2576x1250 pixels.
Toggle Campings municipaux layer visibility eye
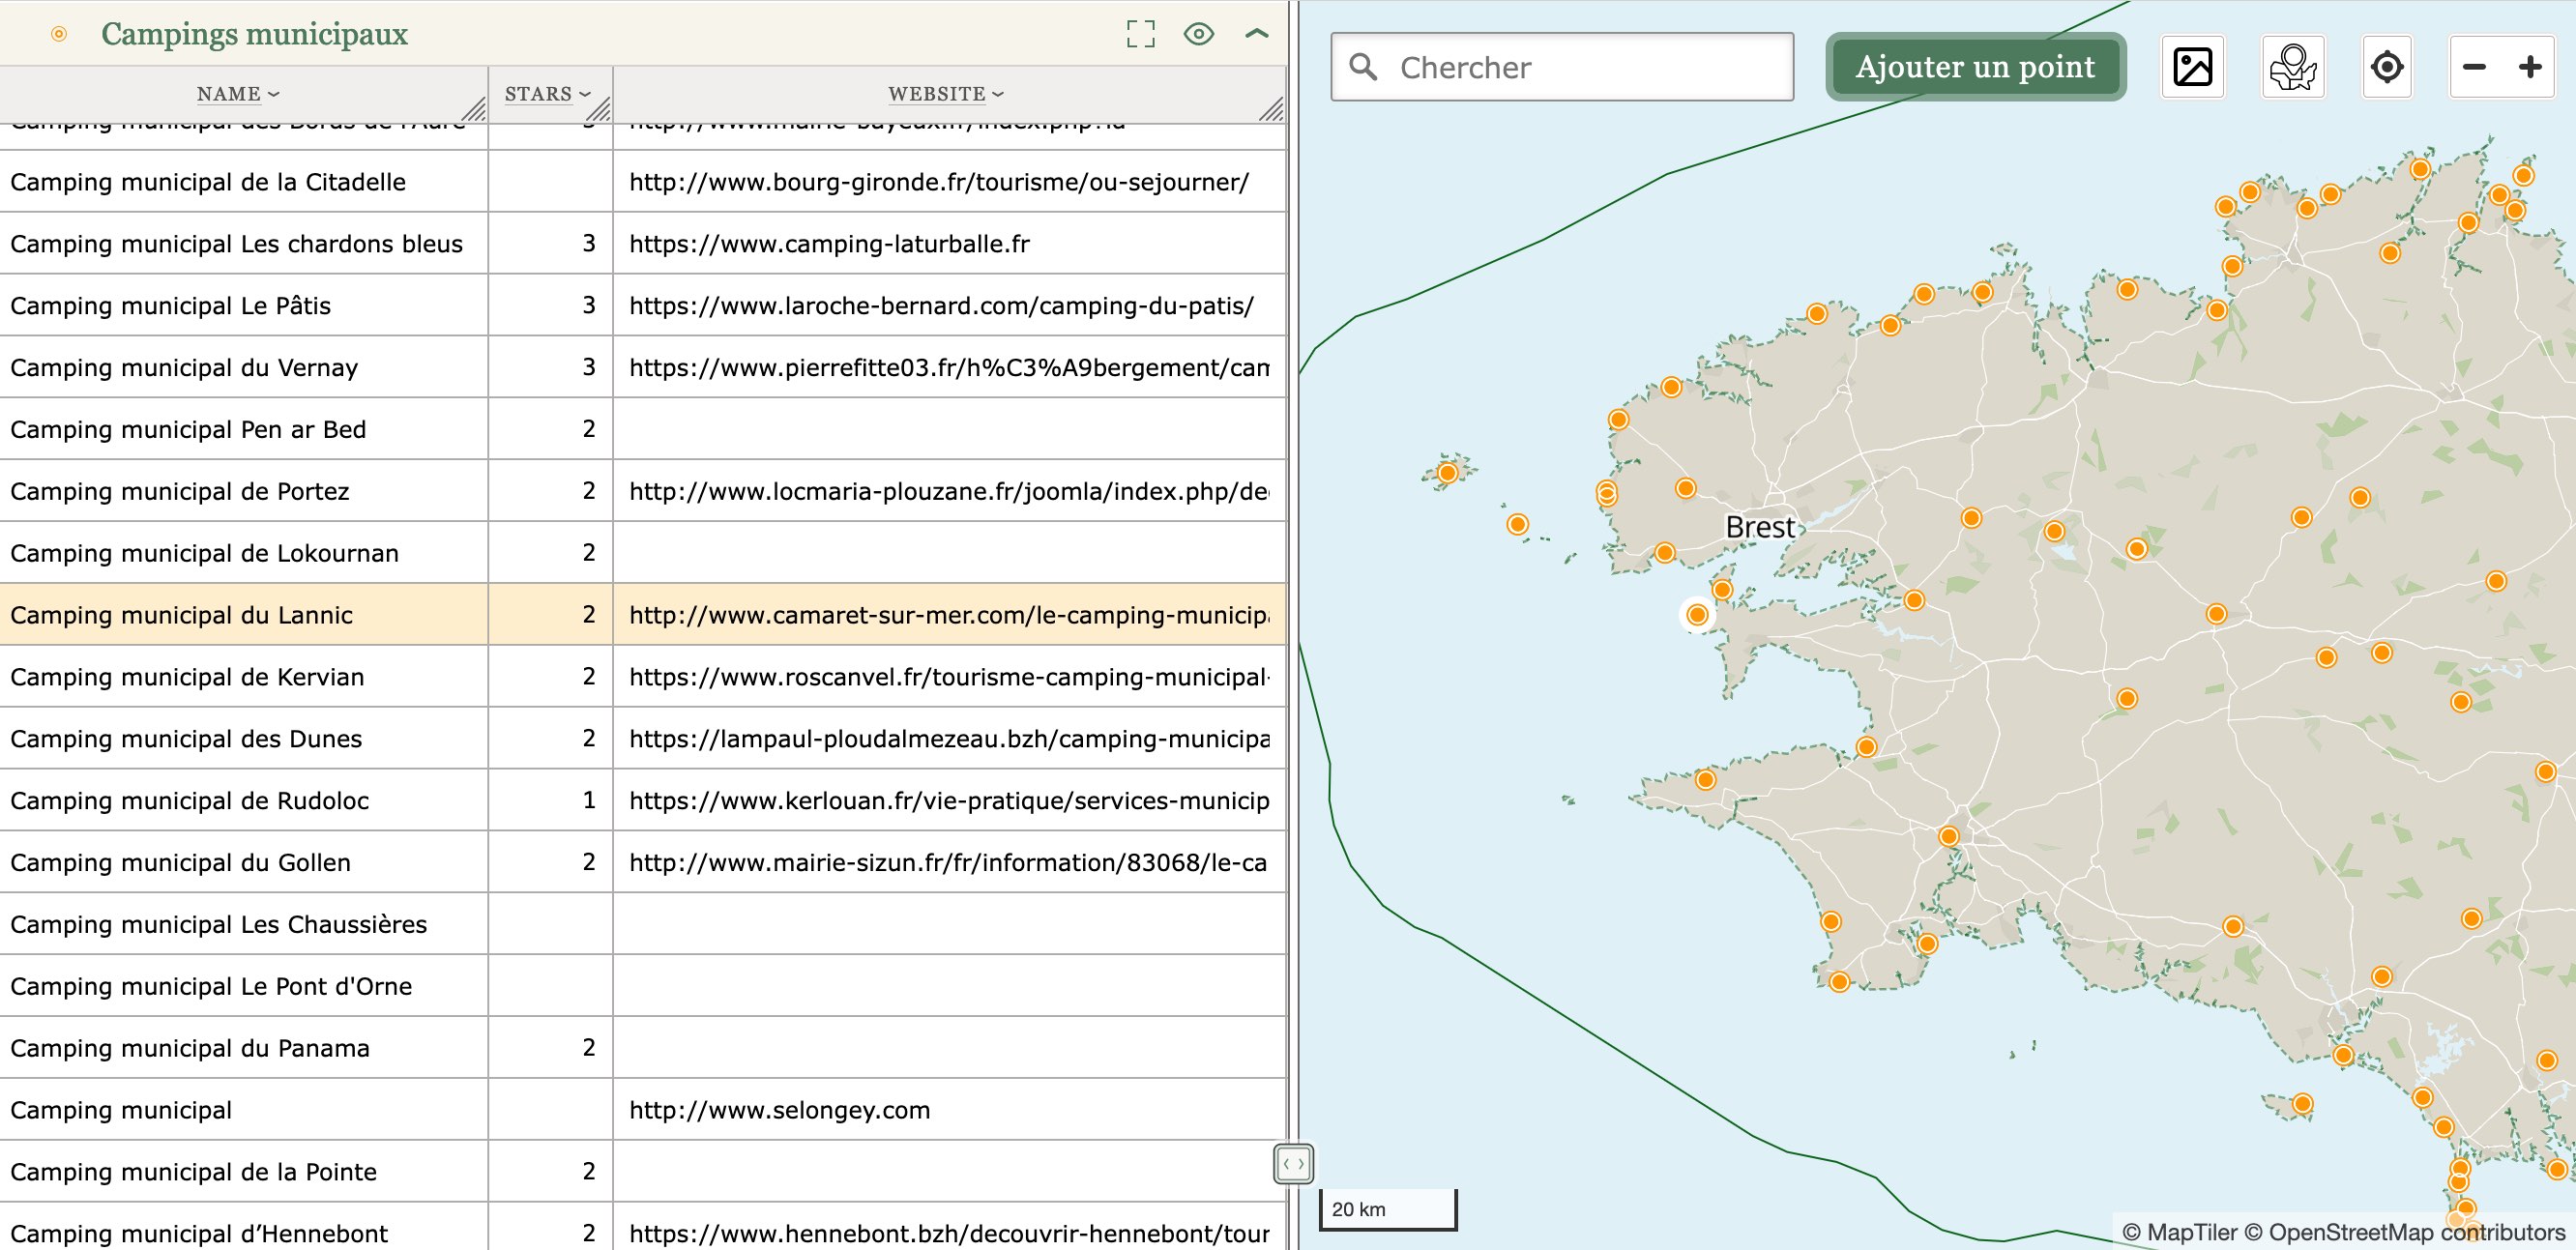coord(1198,34)
